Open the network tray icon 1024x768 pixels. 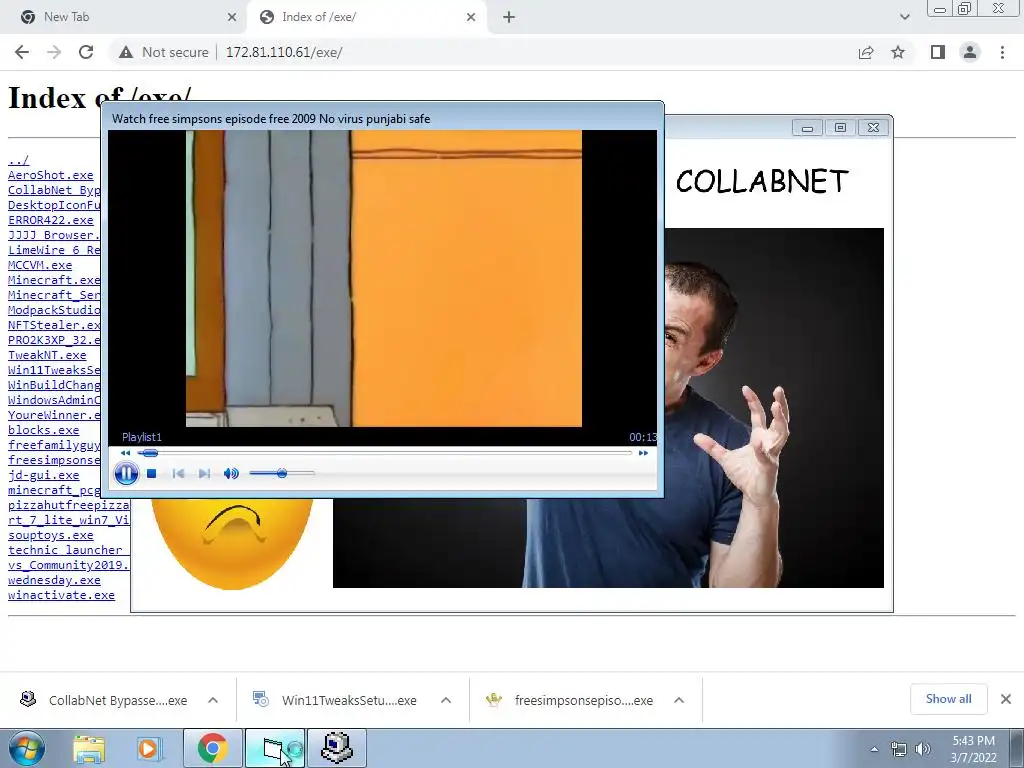point(899,749)
